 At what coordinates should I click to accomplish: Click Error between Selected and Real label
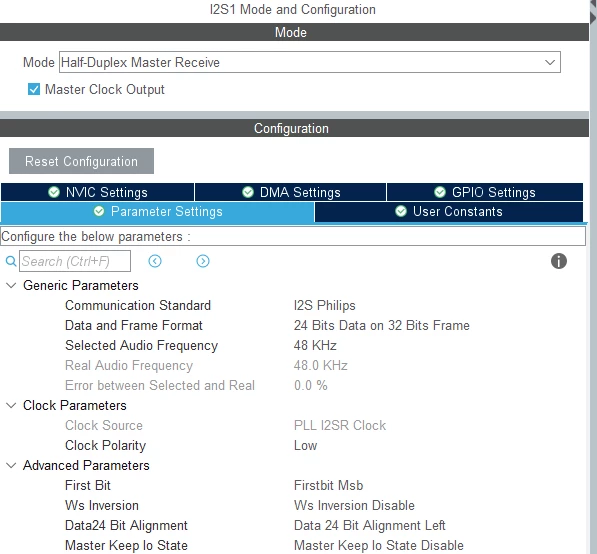[x=160, y=385]
